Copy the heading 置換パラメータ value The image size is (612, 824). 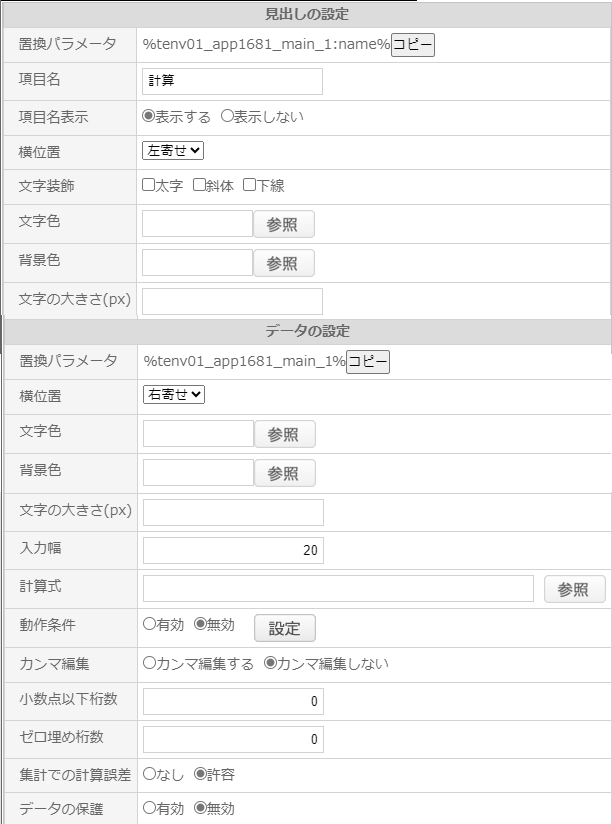click(x=413, y=45)
